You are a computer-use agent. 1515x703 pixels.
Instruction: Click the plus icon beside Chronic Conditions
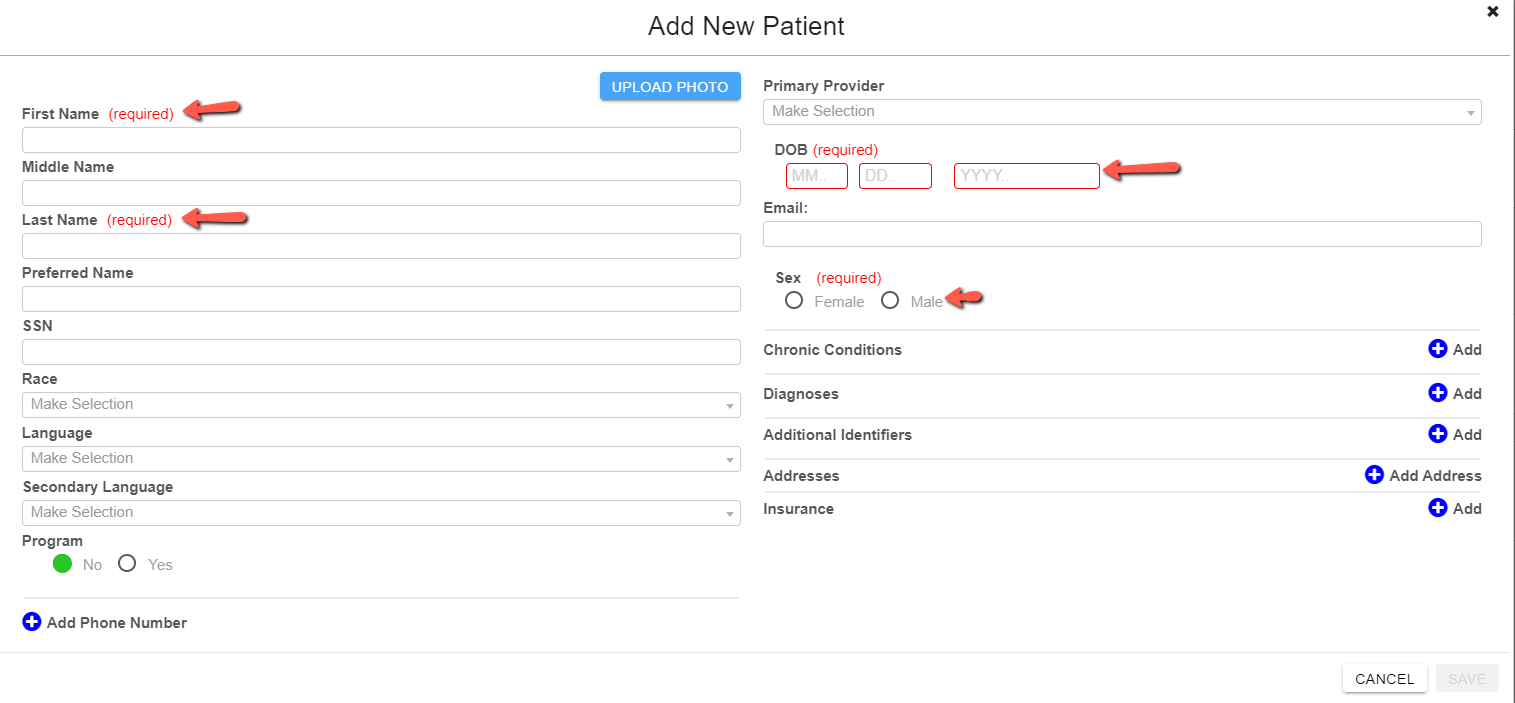click(x=1437, y=349)
